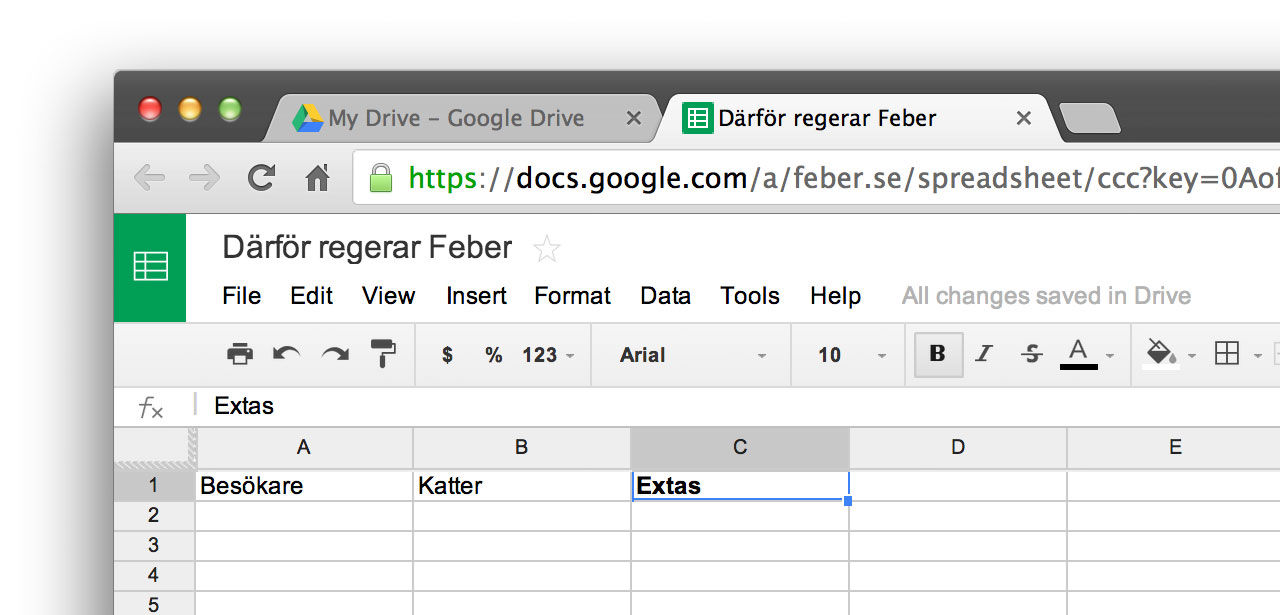Click the formula bar showing Extas
The width and height of the screenshot is (1280, 615).
(740, 406)
